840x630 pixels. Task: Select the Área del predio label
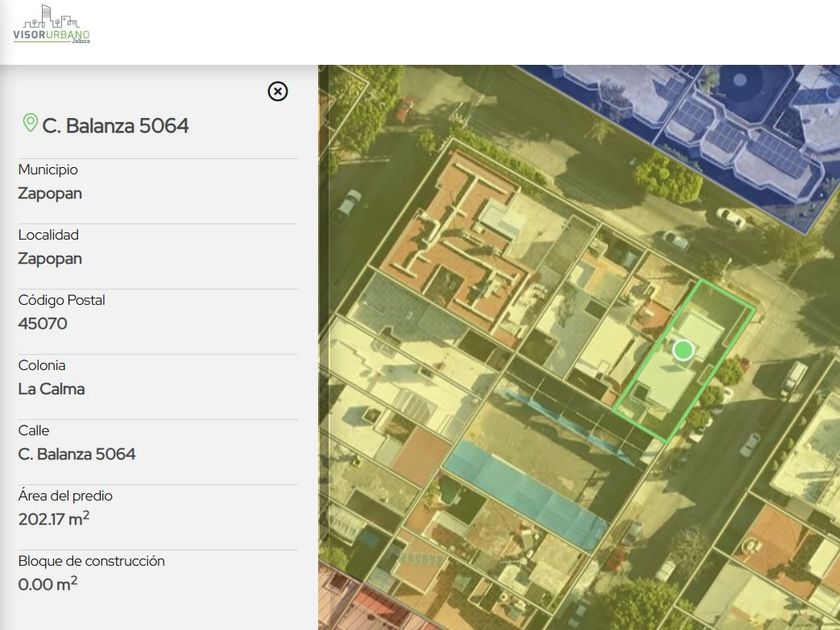(65, 496)
